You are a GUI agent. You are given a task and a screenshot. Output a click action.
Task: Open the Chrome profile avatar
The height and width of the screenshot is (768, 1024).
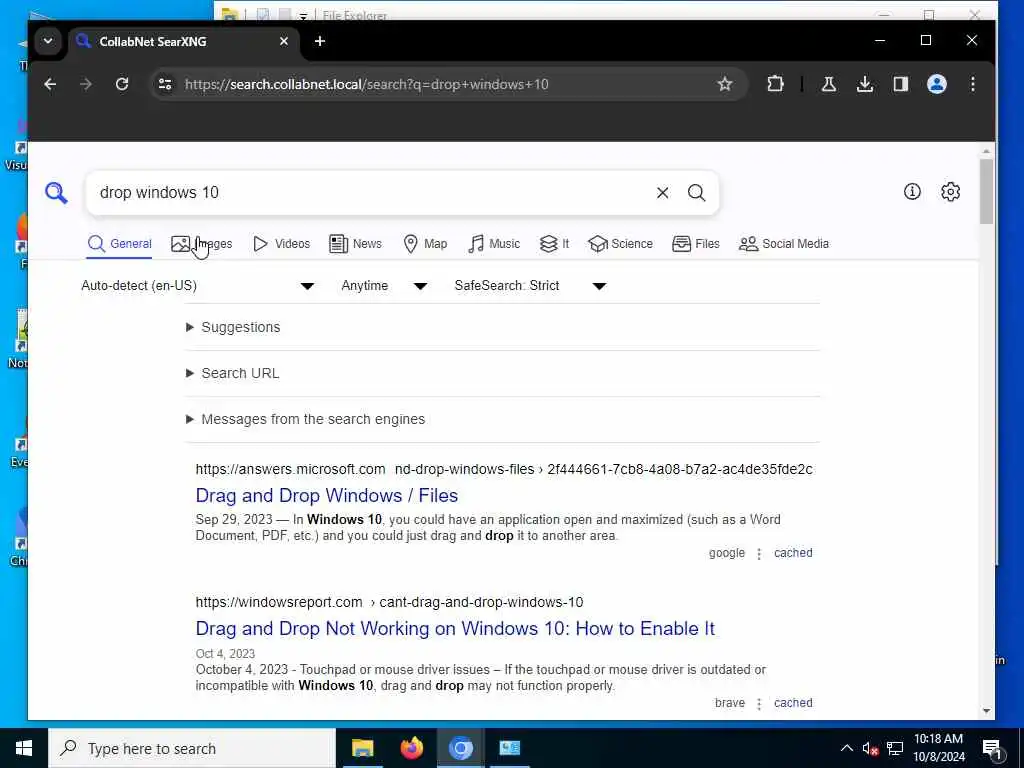(936, 84)
